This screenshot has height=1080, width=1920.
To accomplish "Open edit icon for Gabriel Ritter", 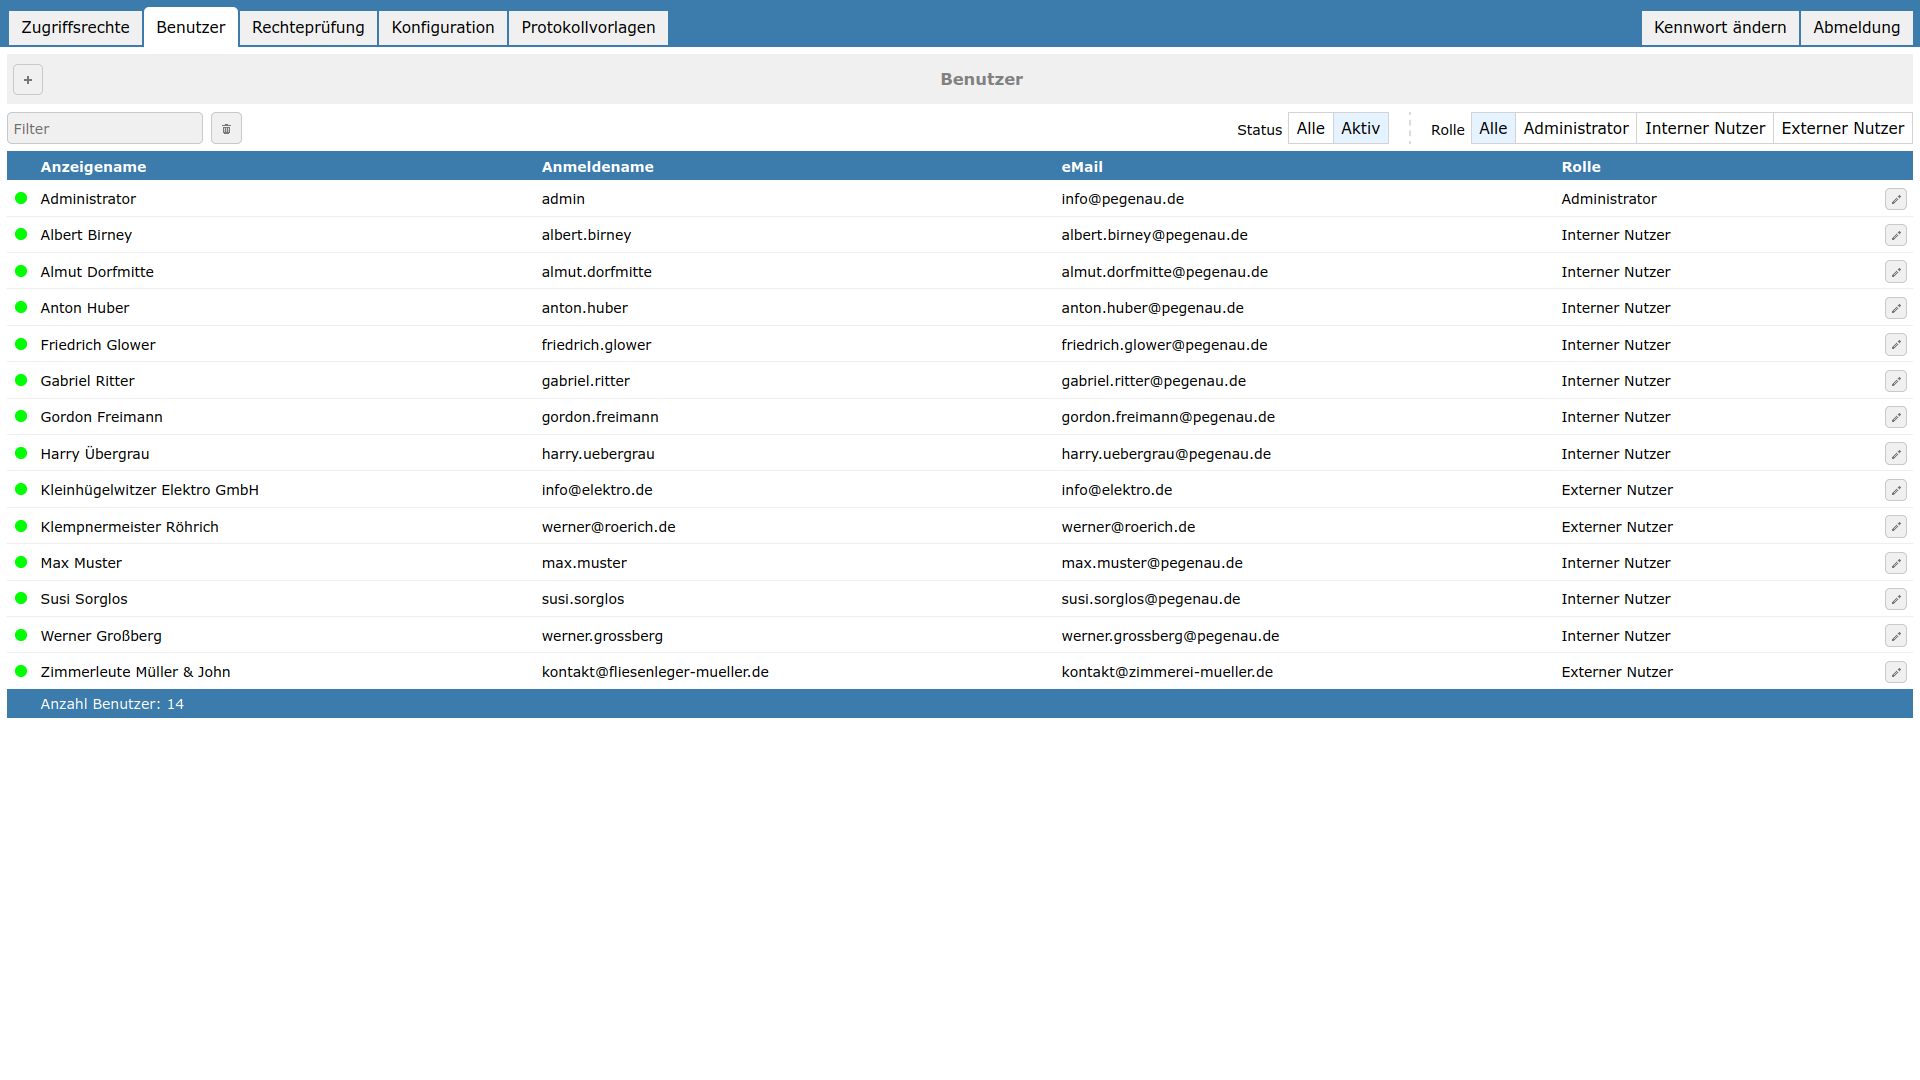I will pos(1895,381).
